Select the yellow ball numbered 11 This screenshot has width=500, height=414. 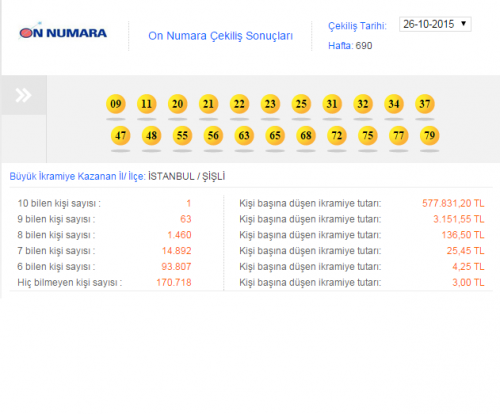click(x=147, y=104)
